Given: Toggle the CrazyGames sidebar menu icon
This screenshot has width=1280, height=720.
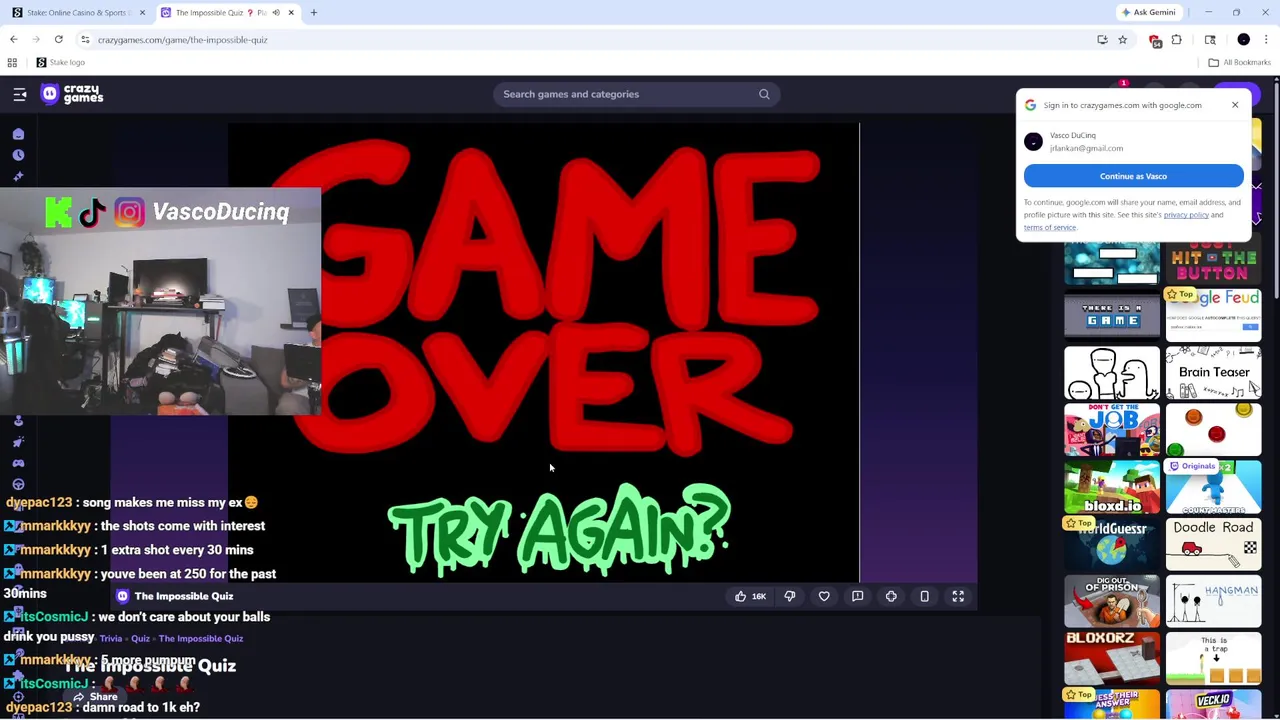Looking at the screenshot, I should click(x=19, y=94).
